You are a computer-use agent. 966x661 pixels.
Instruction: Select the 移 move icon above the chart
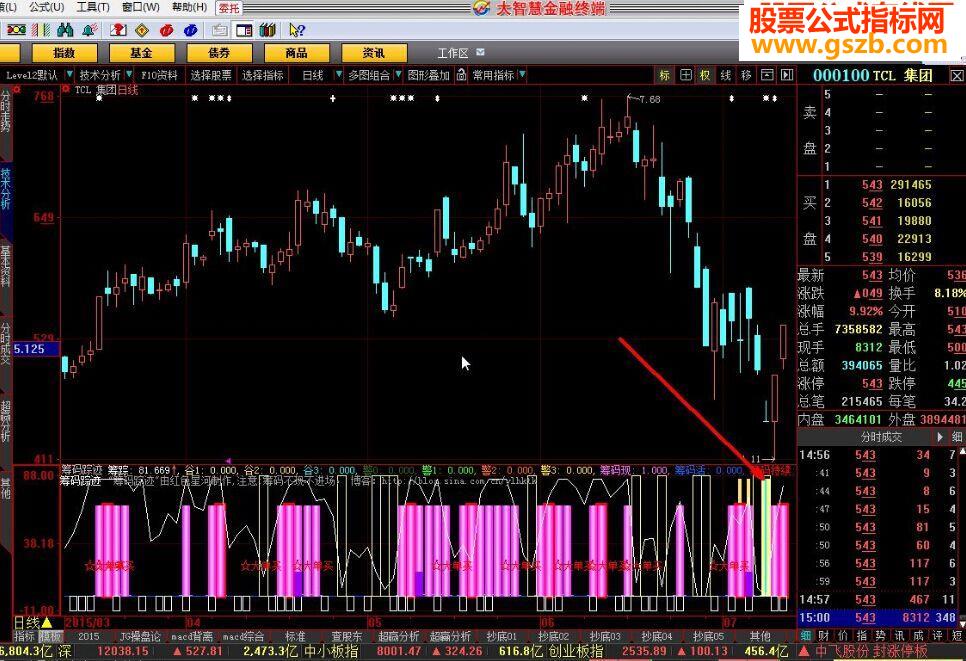745,74
